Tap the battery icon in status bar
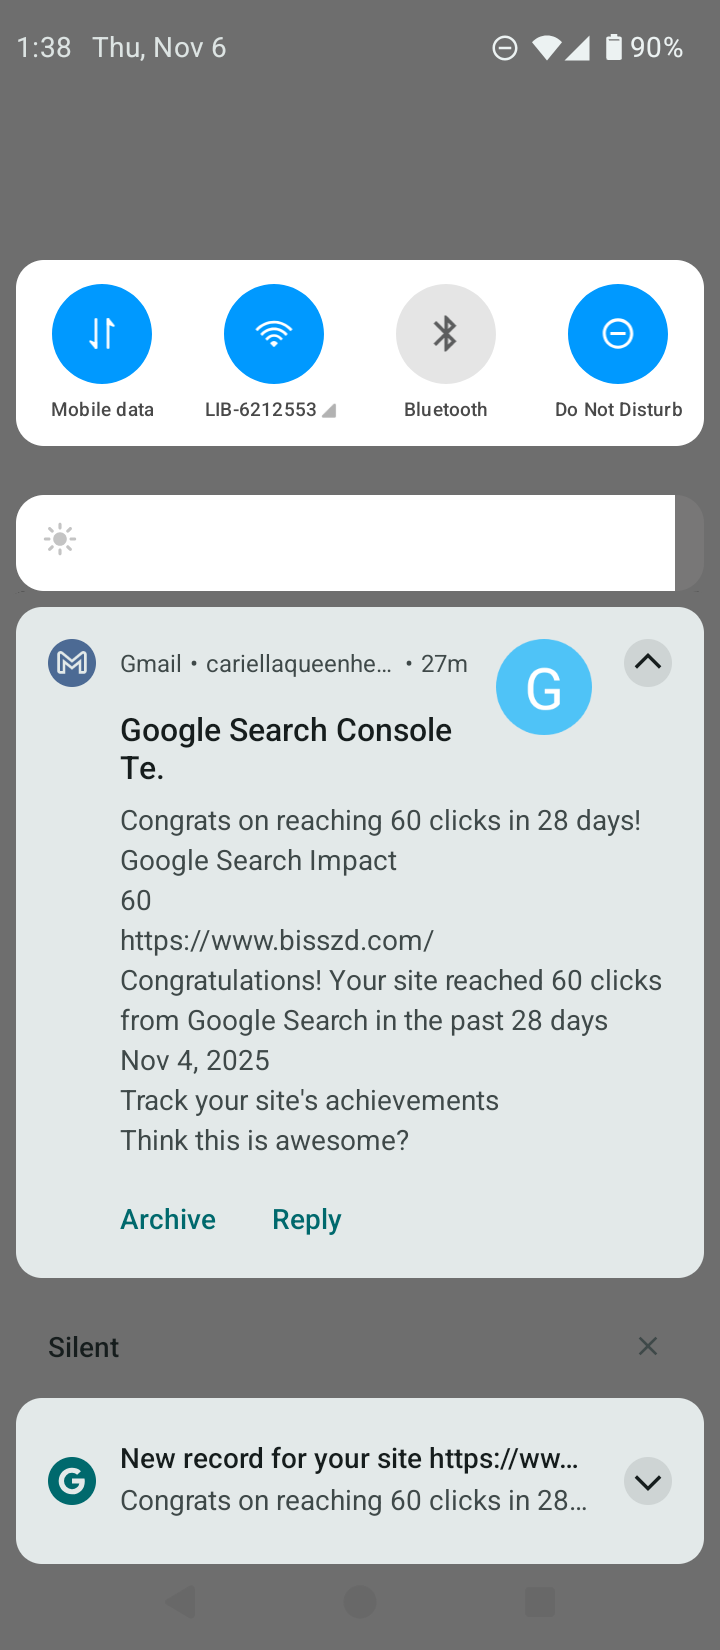720x1650 pixels. (x=614, y=47)
